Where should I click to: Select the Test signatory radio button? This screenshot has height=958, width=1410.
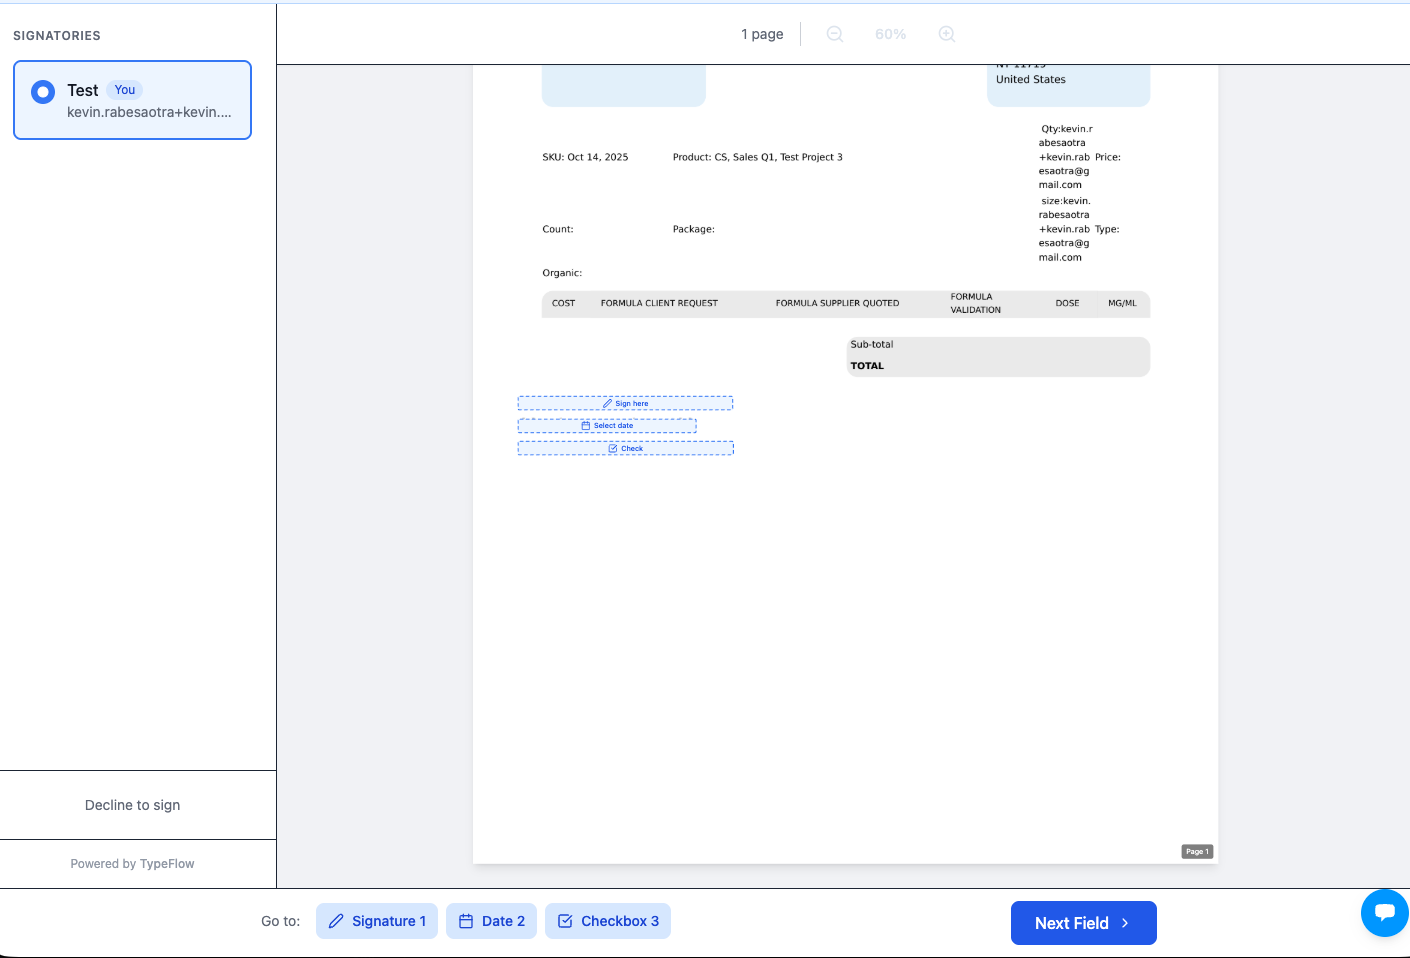(43, 92)
